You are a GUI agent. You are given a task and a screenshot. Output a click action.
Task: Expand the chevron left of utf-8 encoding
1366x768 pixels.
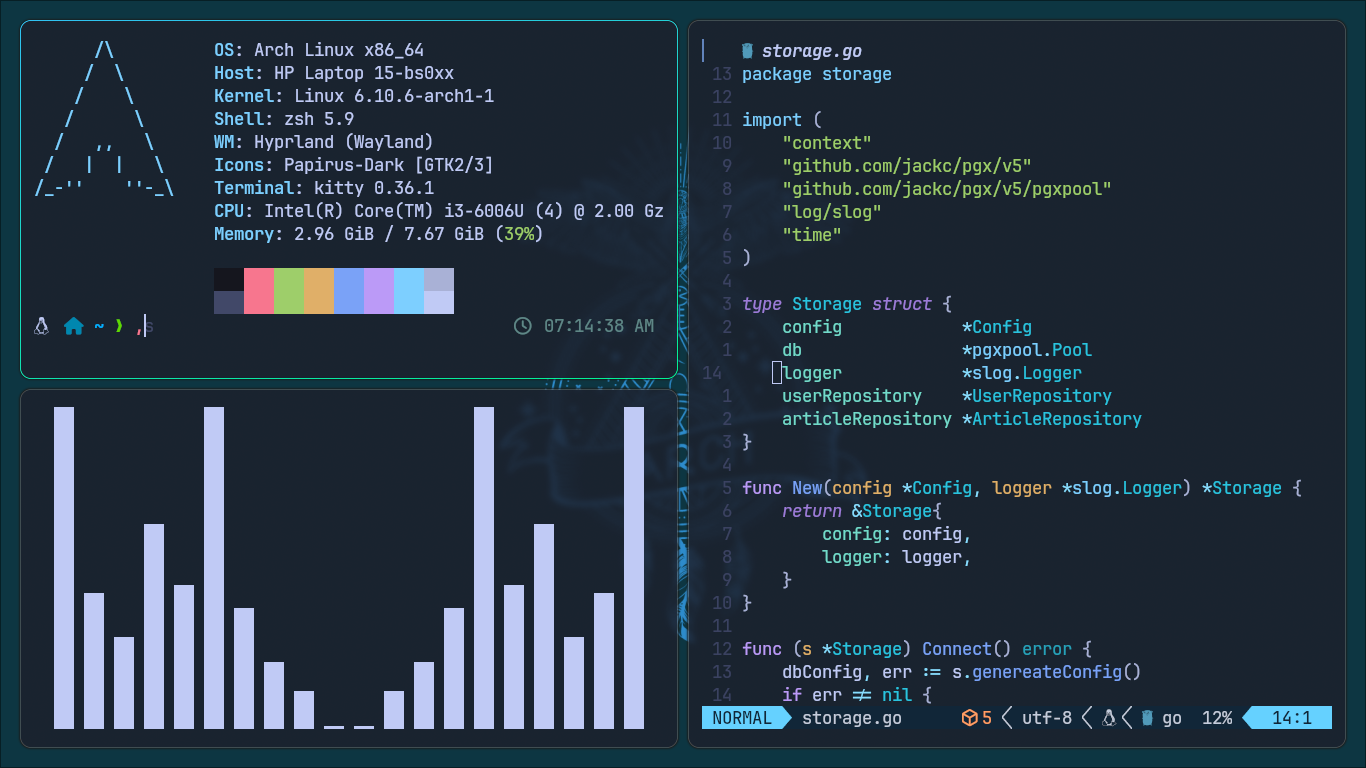click(1006, 718)
